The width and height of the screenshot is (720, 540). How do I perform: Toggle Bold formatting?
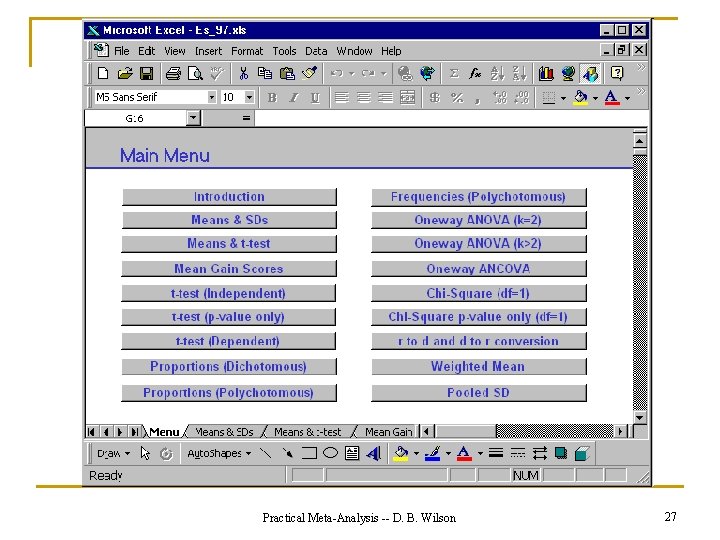[x=272, y=97]
